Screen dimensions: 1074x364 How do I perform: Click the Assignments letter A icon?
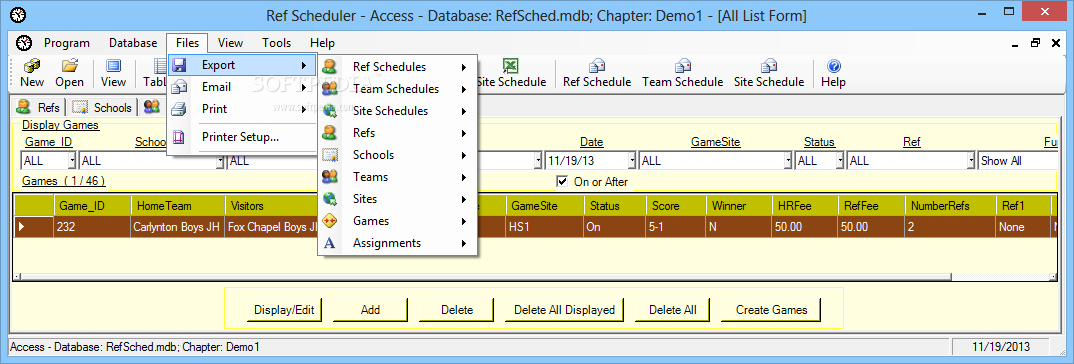point(329,243)
